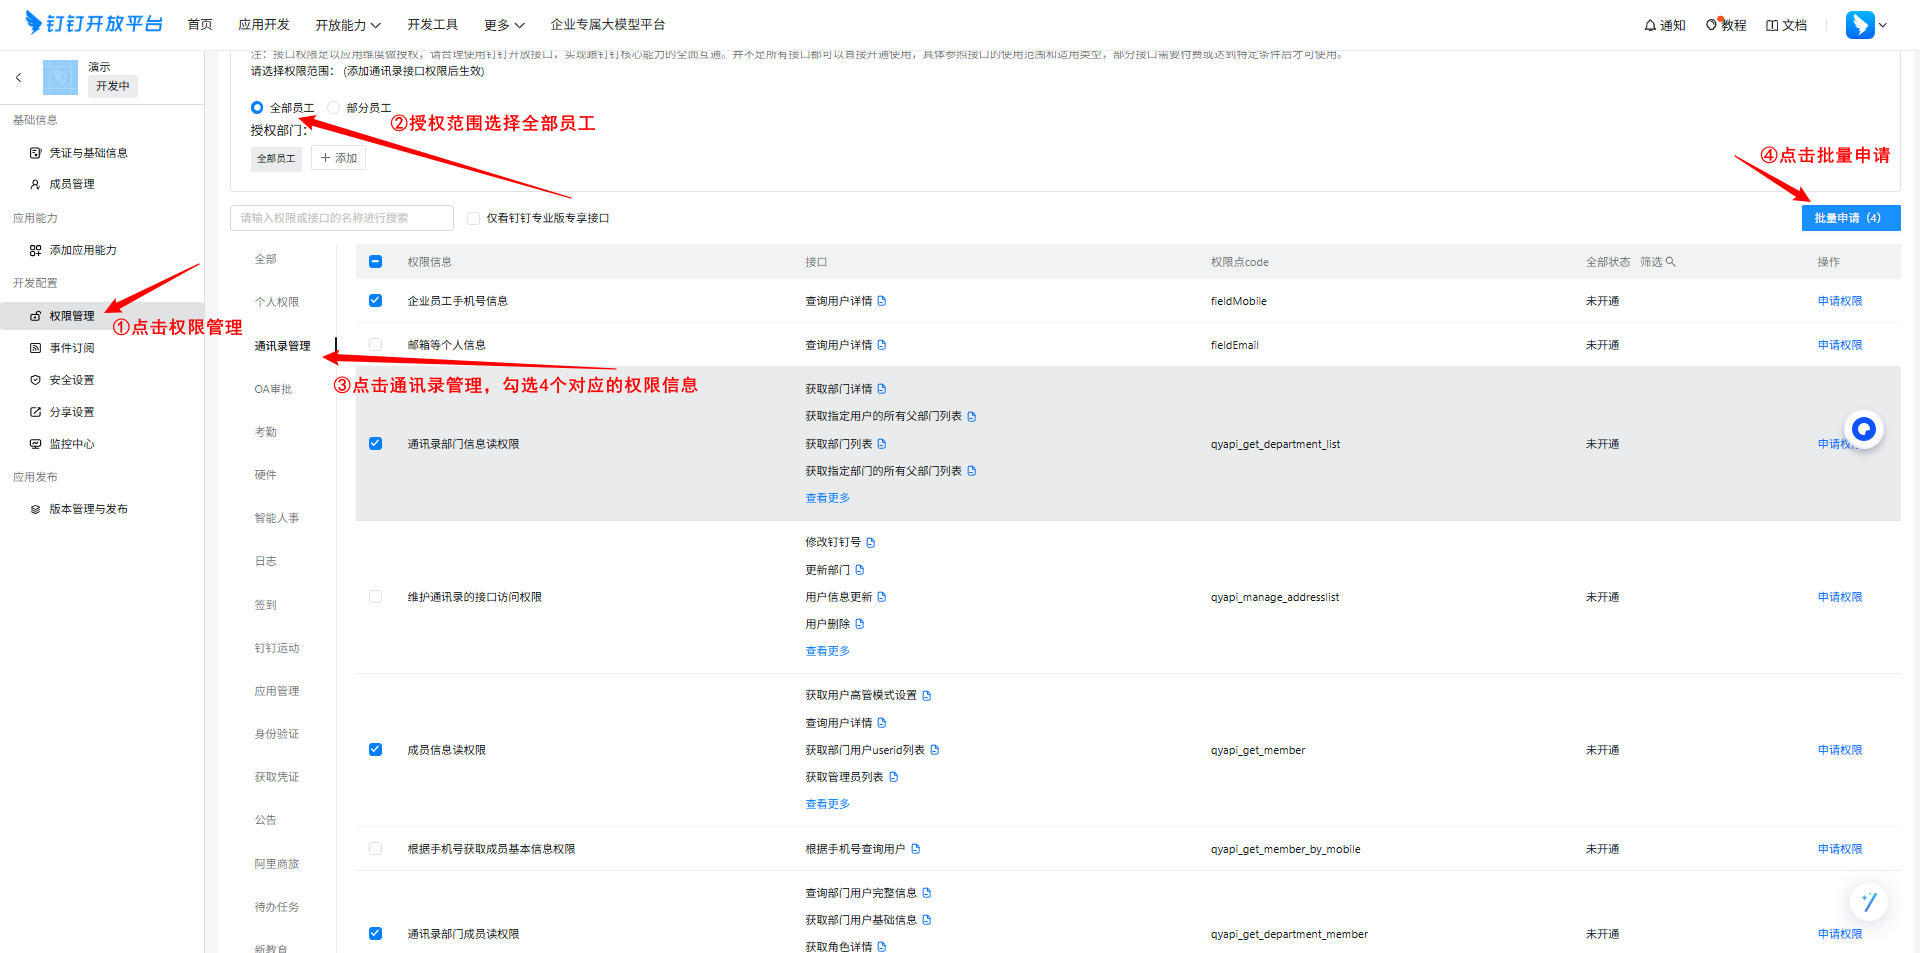Click the user avatar in top bar

1860,24
